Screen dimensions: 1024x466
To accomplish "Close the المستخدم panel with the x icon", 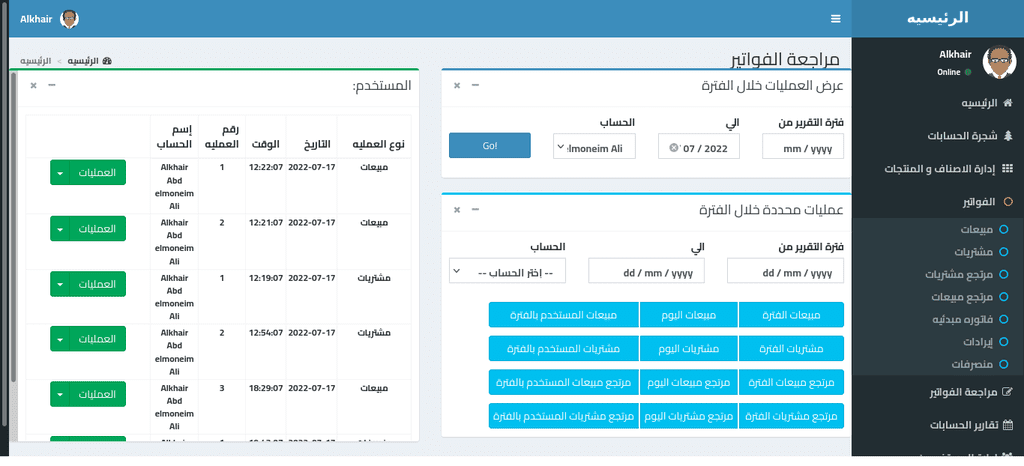I will point(33,85).
